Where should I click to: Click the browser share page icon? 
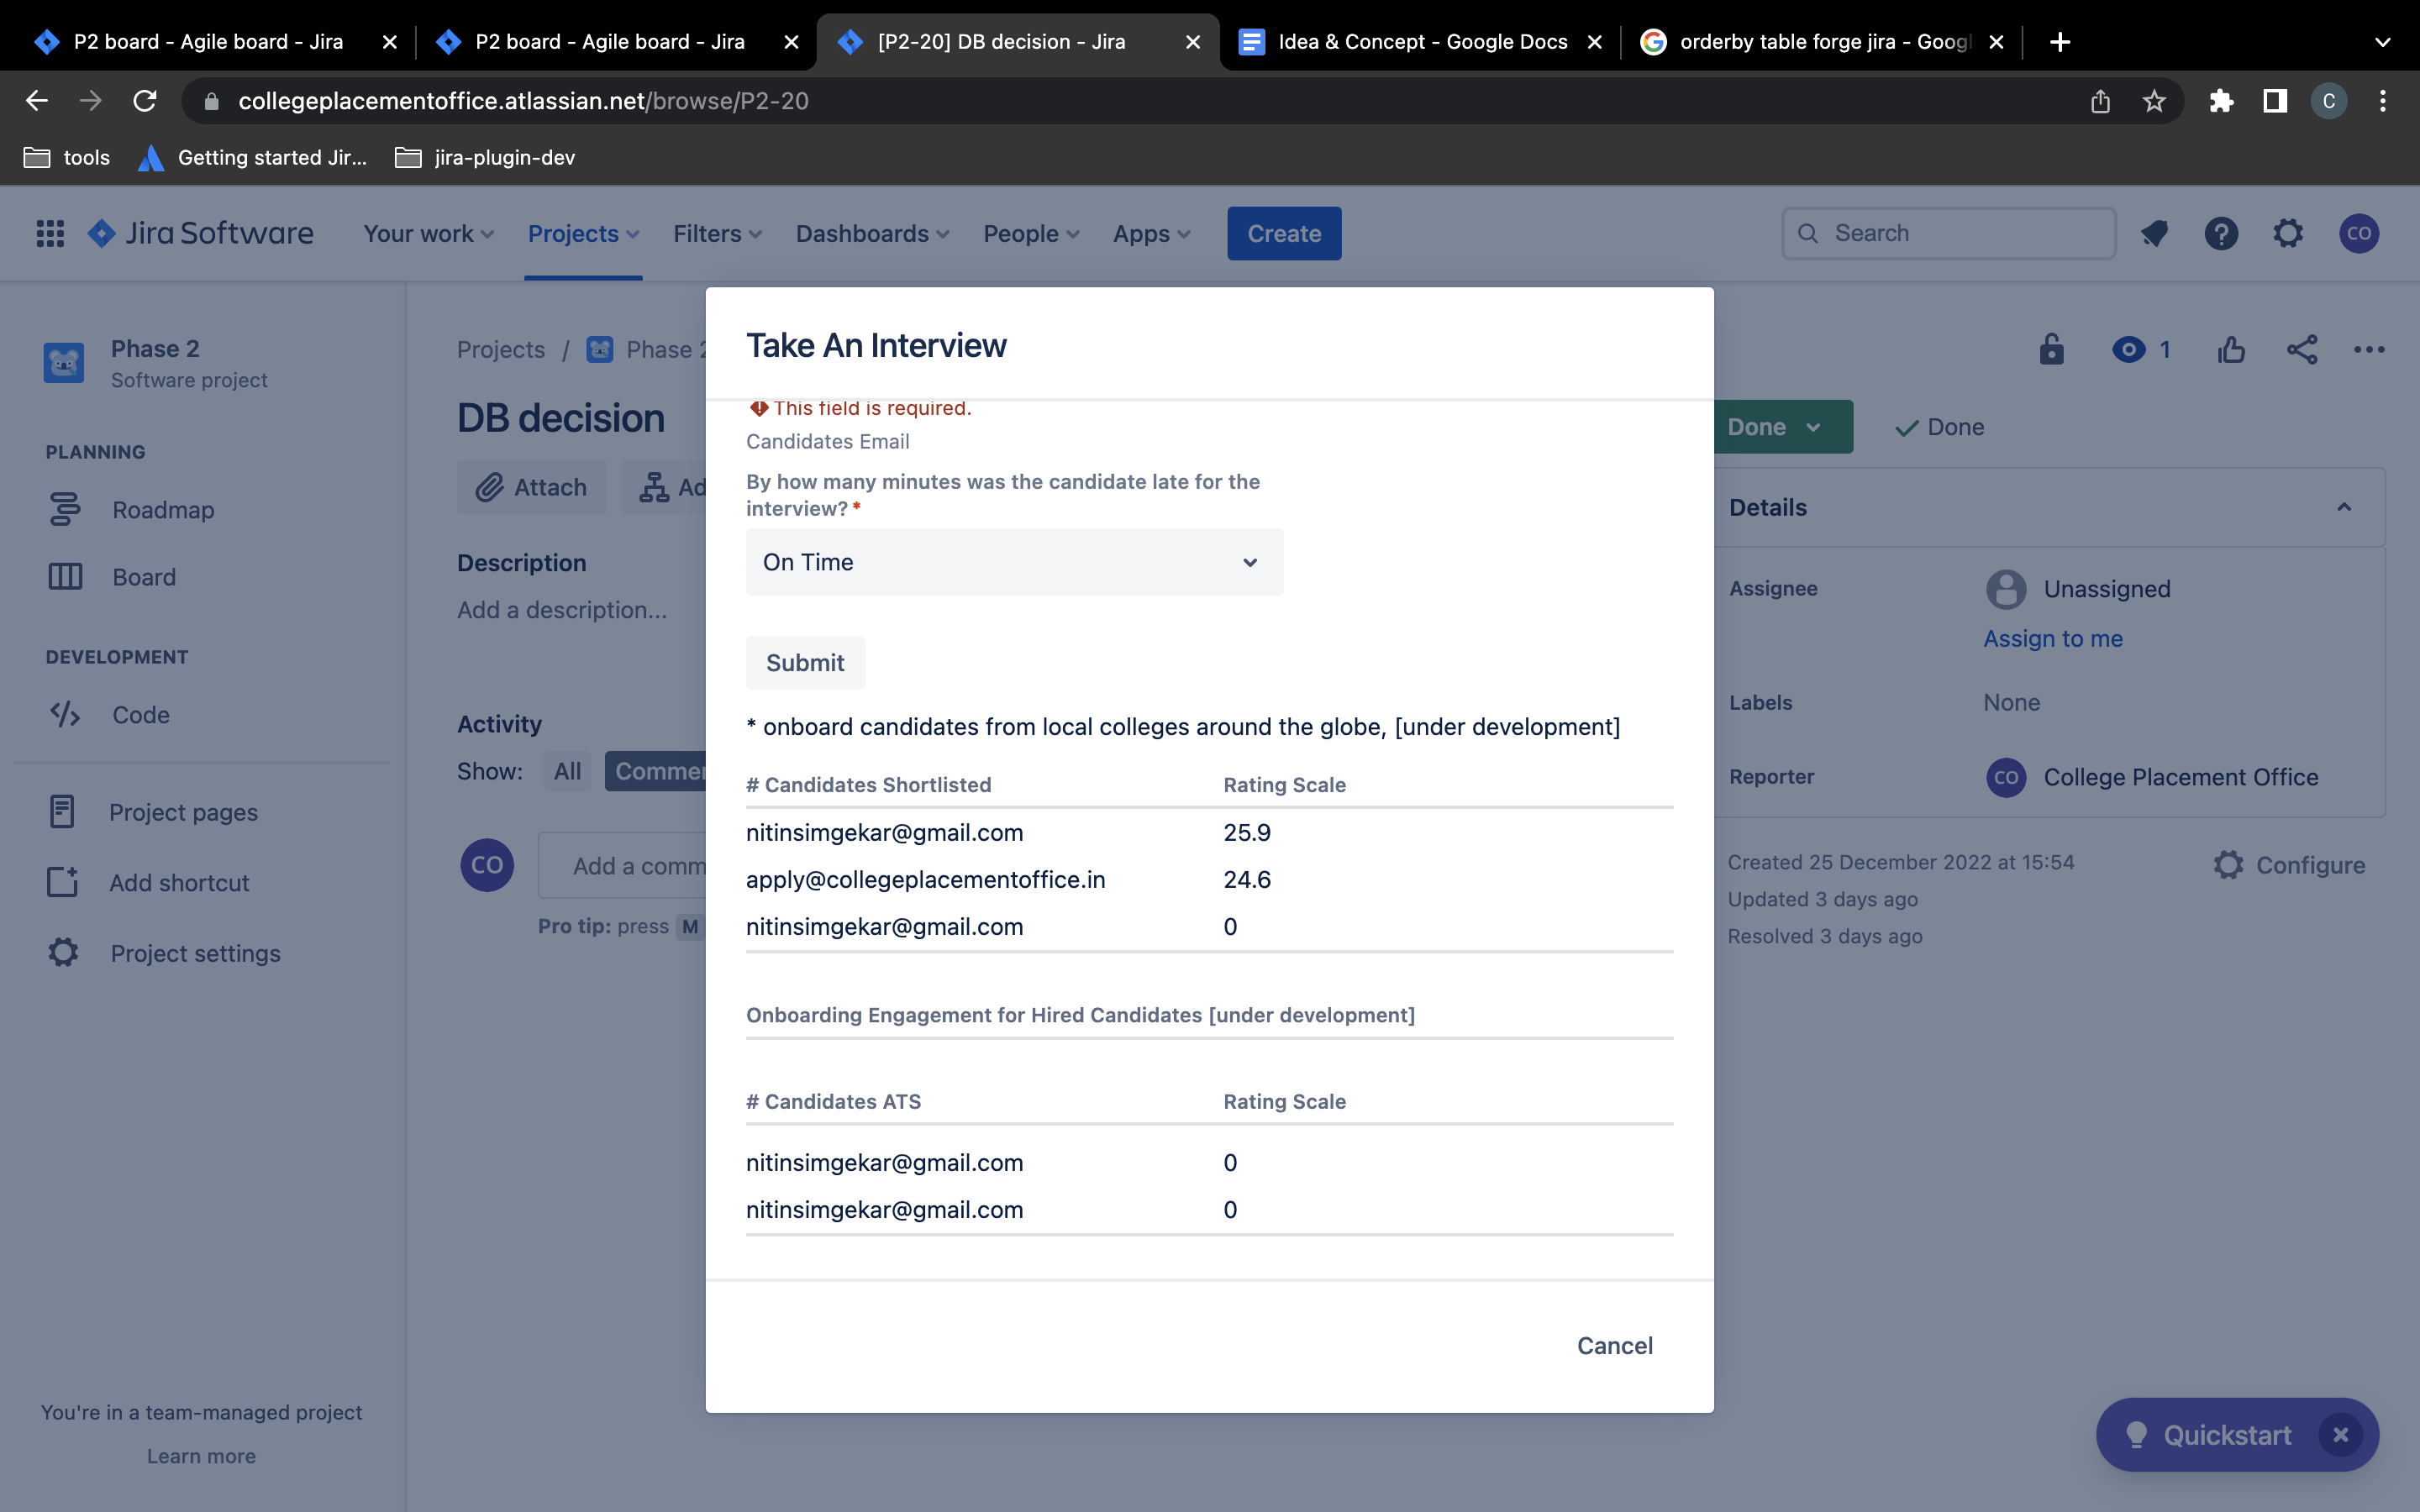(2100, 101)
